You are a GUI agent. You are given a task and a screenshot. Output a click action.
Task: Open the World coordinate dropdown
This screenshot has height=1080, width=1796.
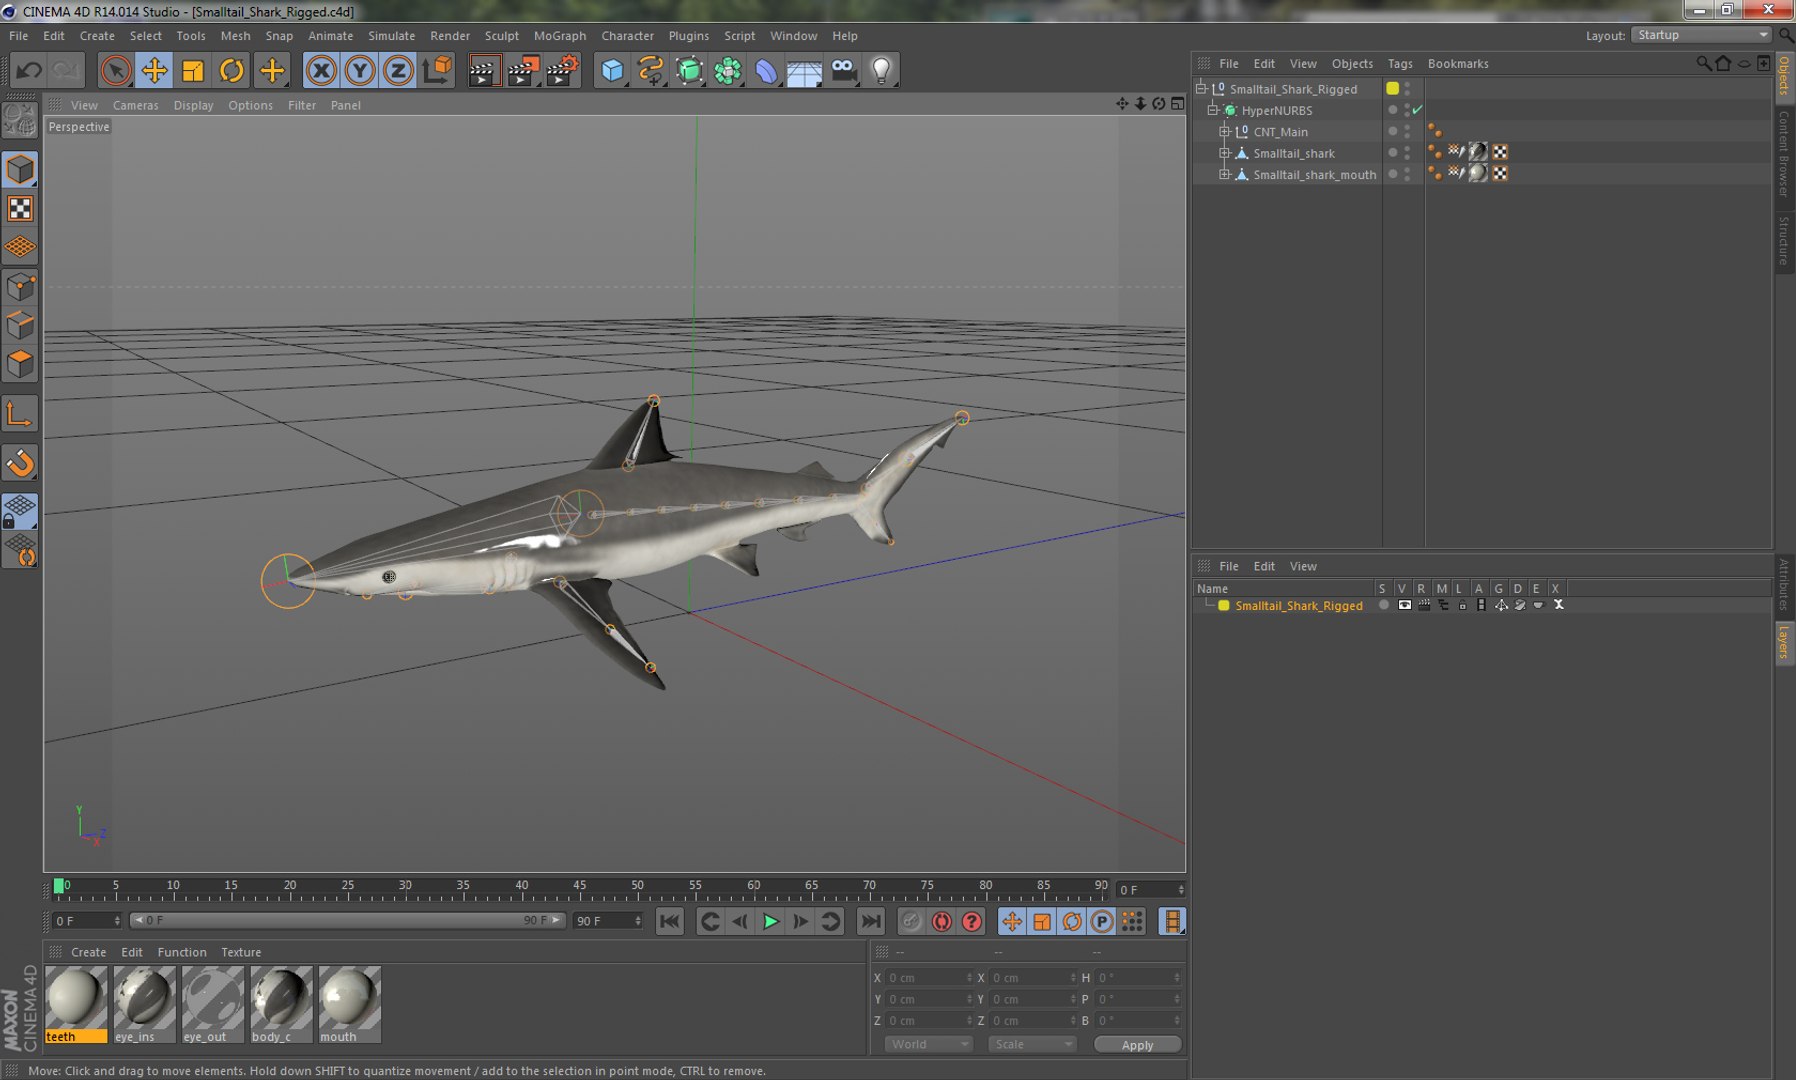click(x=929, y=1044)
